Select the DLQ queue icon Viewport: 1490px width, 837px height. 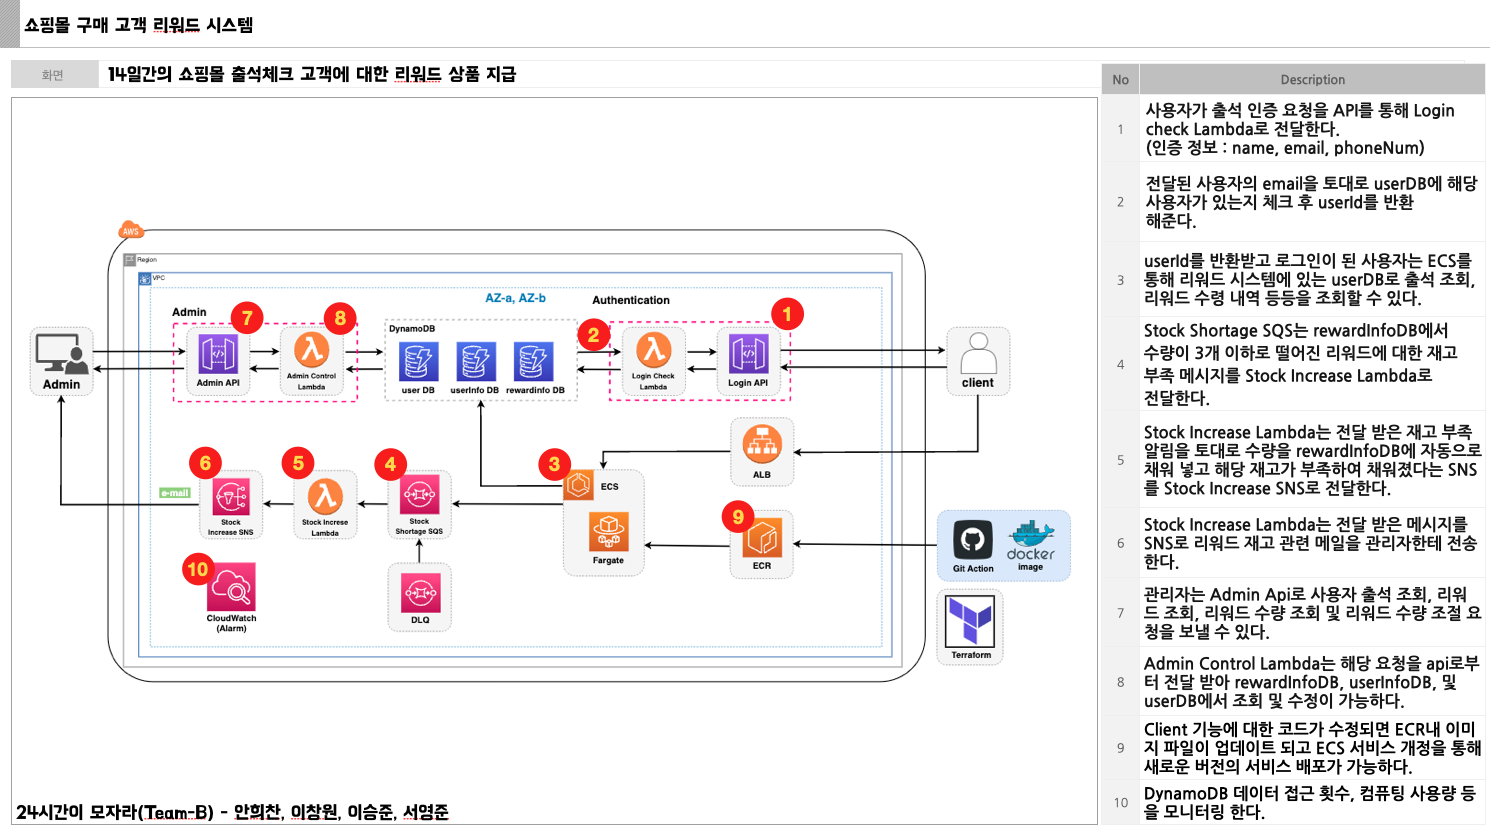coord(419,595)
